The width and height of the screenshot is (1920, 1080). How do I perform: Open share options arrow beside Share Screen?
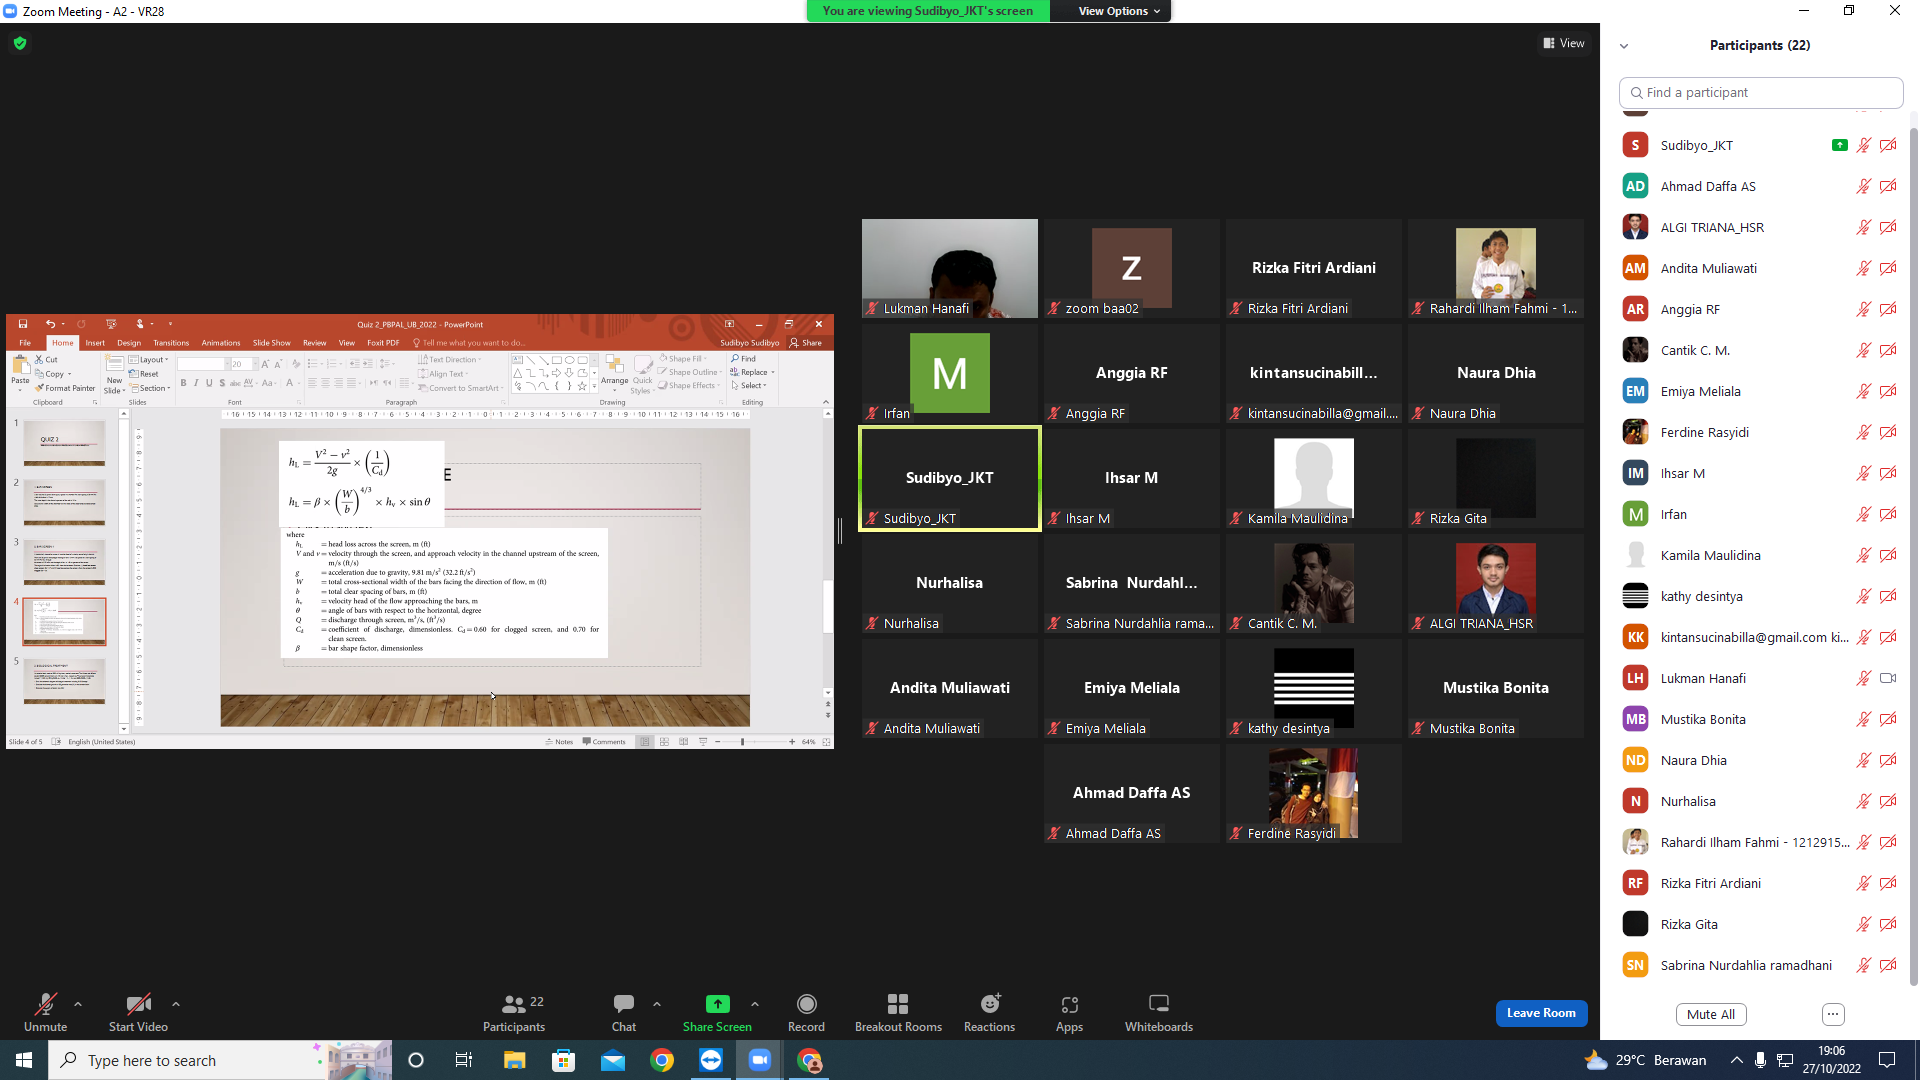tap(755, 1004)
